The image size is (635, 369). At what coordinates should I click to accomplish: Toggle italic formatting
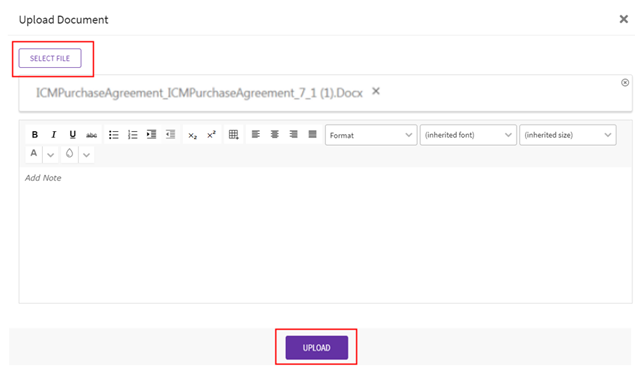[x=53, y=134]
